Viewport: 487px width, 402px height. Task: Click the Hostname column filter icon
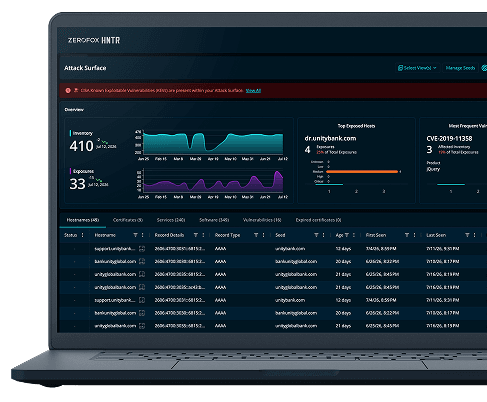135,235
